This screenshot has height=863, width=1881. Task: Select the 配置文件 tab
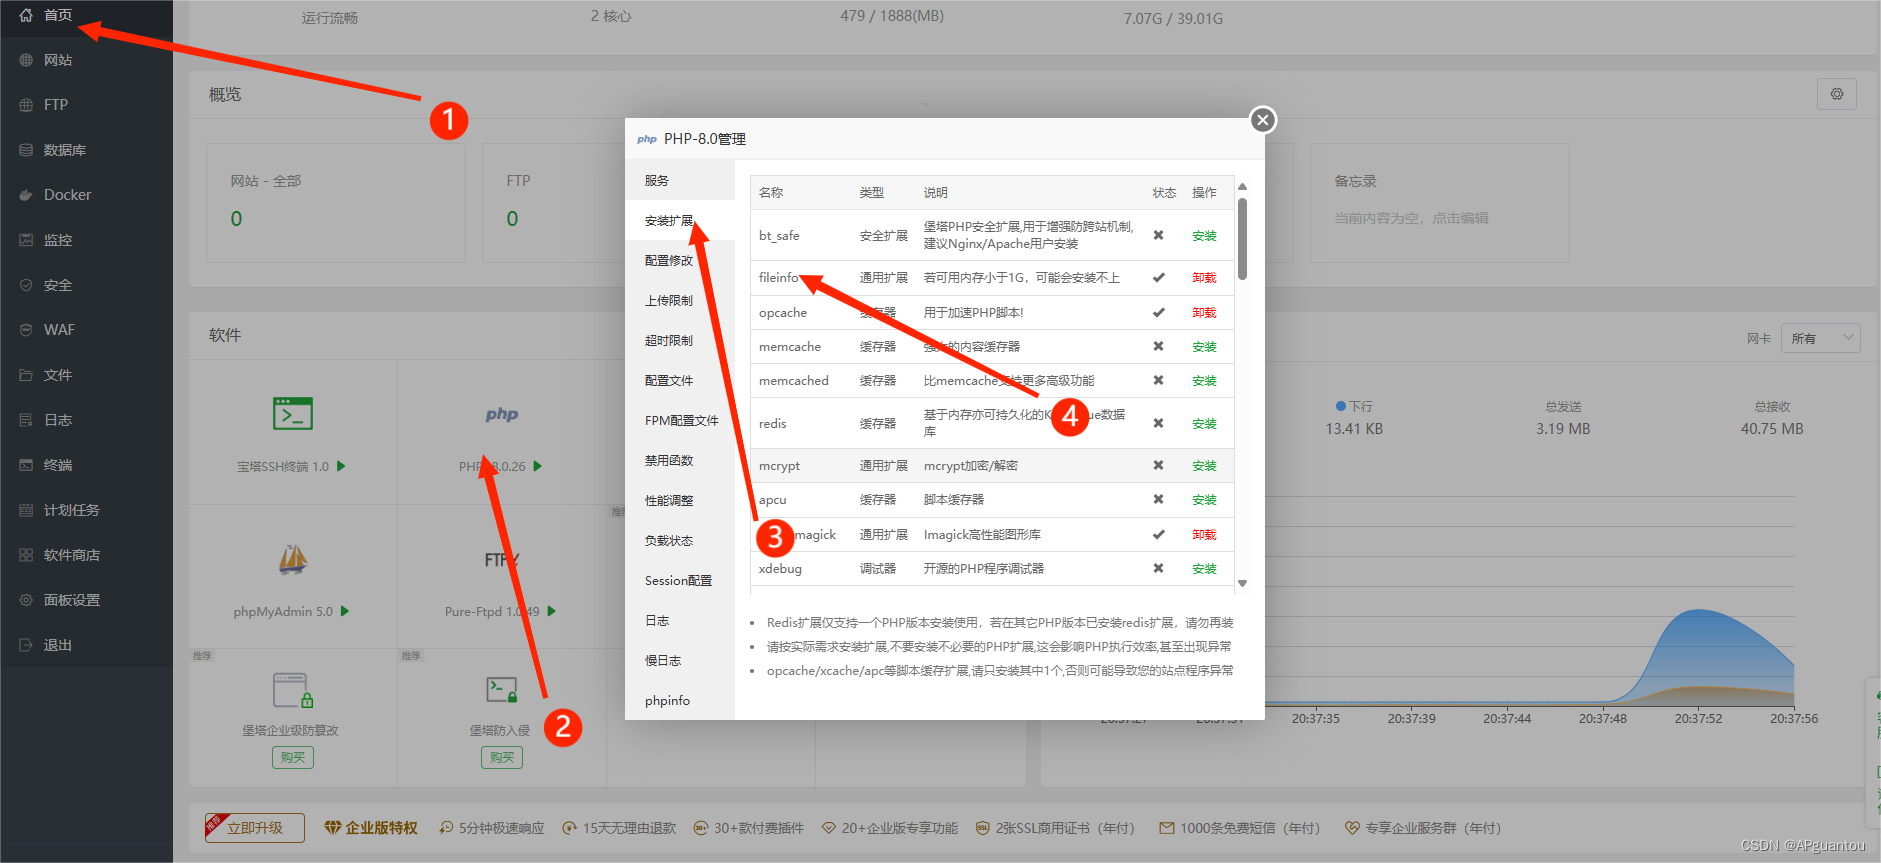coord(680,381)
